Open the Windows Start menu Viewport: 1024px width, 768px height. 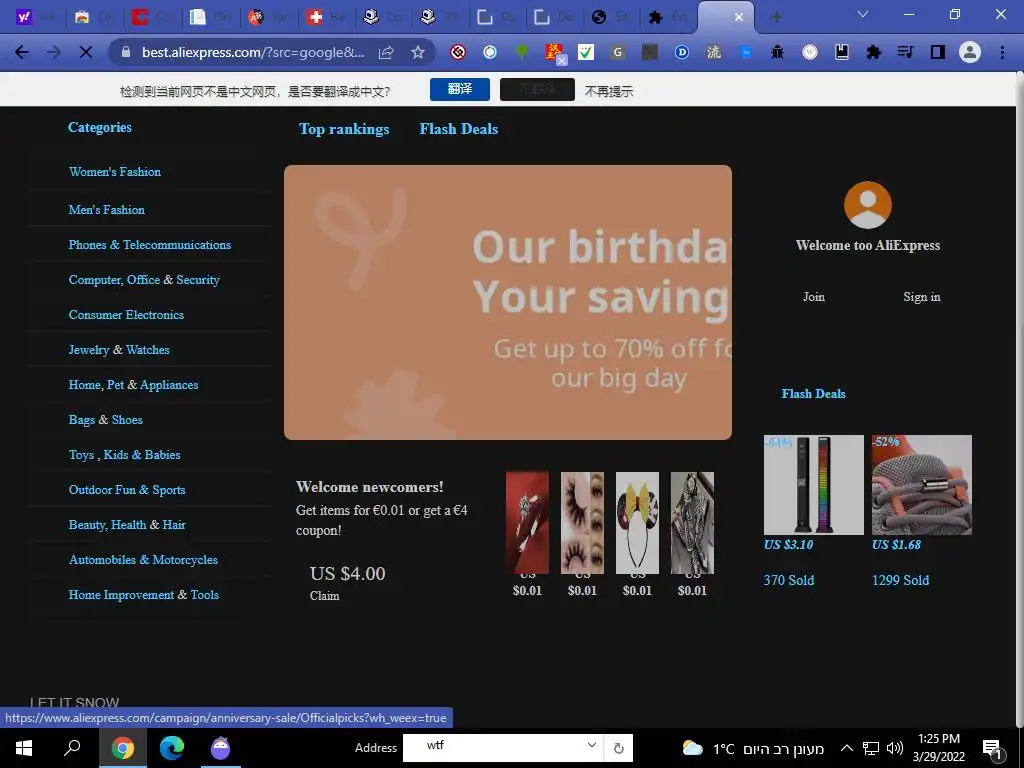pyautogui.click(x=24, y=748)
